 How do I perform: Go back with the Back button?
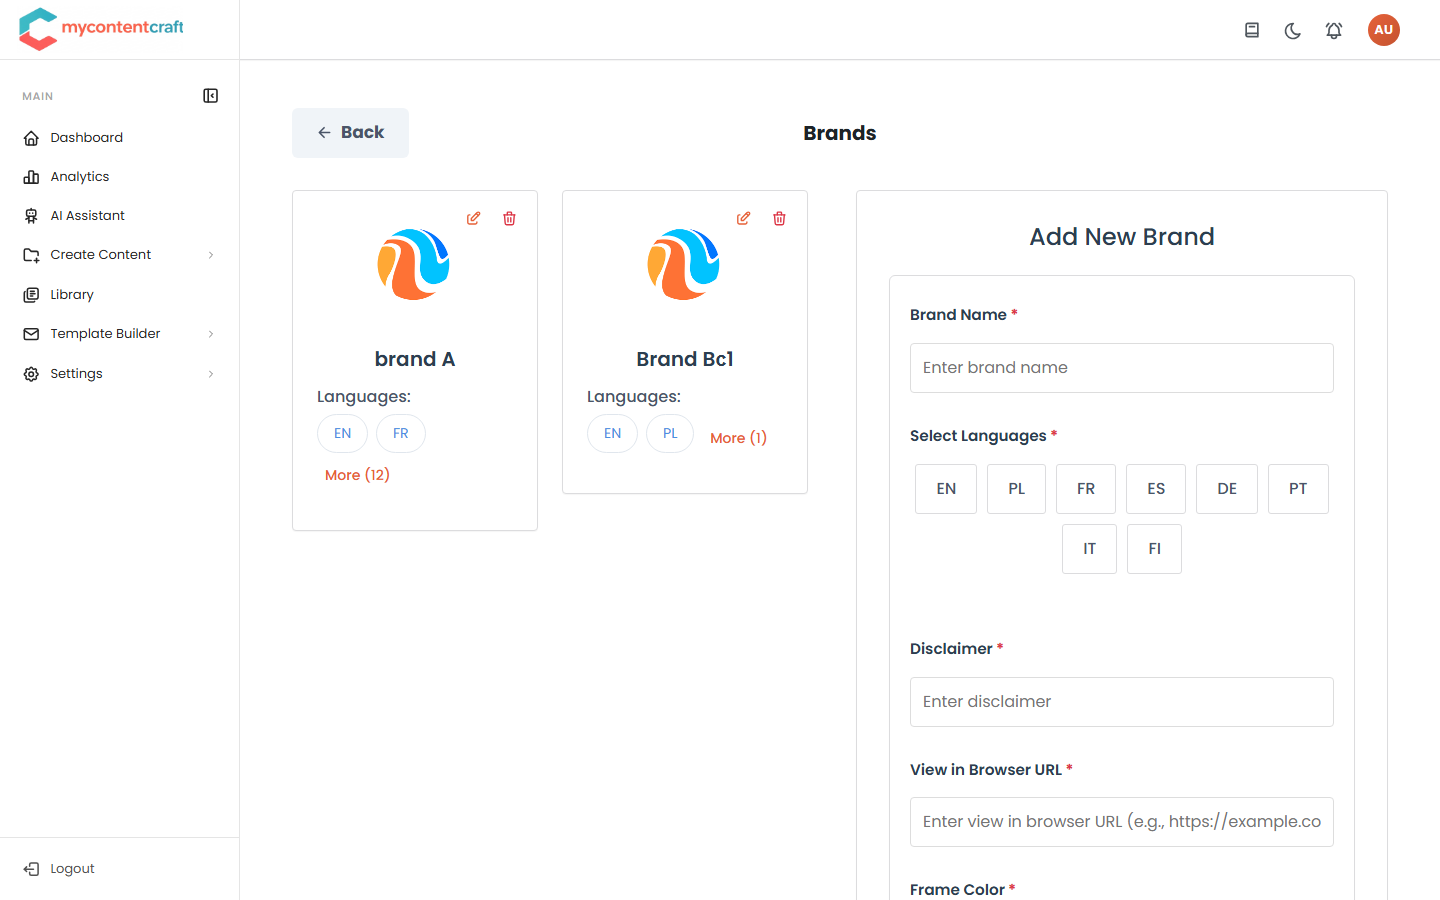[x=350, y=133]
